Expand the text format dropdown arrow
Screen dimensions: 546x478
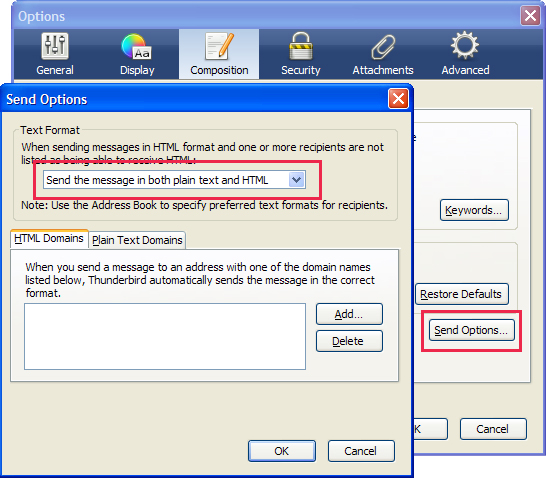point(297,180)
